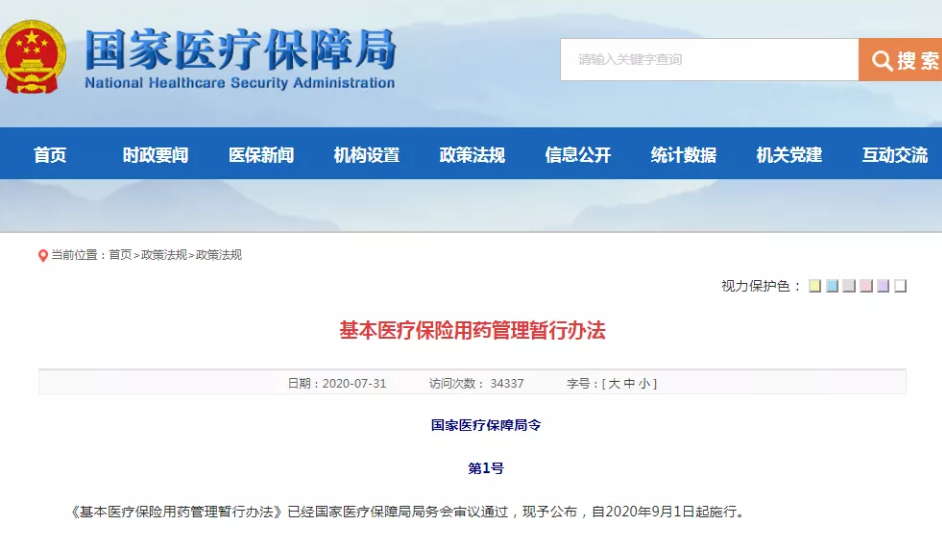Click the red location pin icon
The width and height of the screenshot is (942, 543).
[x=43, y=256]
